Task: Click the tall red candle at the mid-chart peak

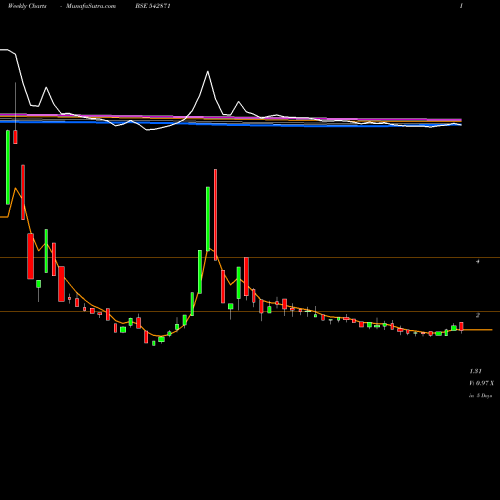Action: click(215, 215)
